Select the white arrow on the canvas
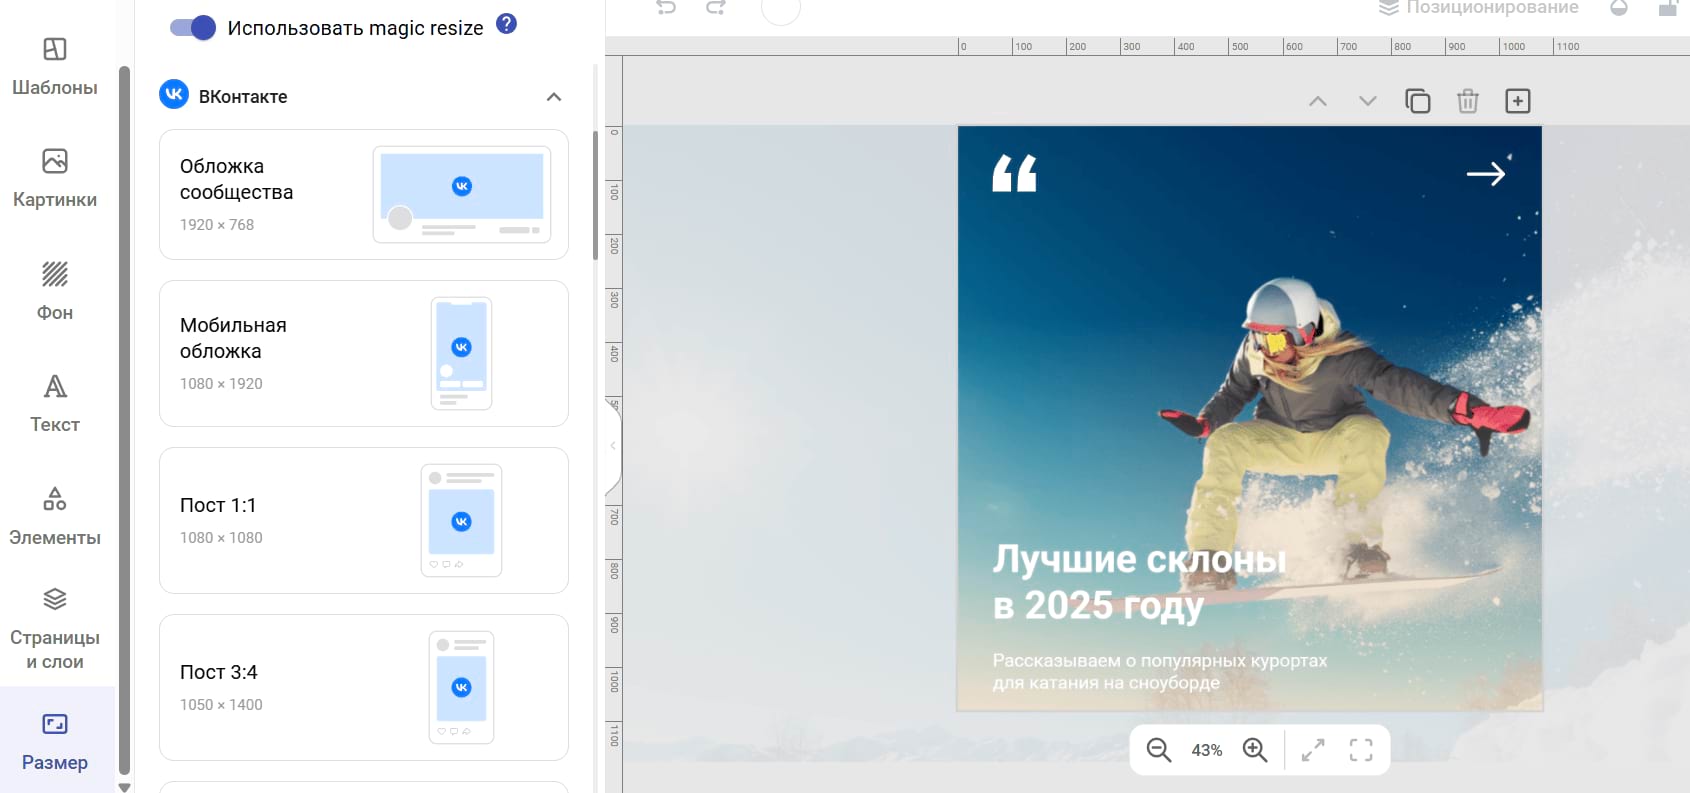The height and width of the screenshot is (793, 1690). click(x=1486, y=174)
